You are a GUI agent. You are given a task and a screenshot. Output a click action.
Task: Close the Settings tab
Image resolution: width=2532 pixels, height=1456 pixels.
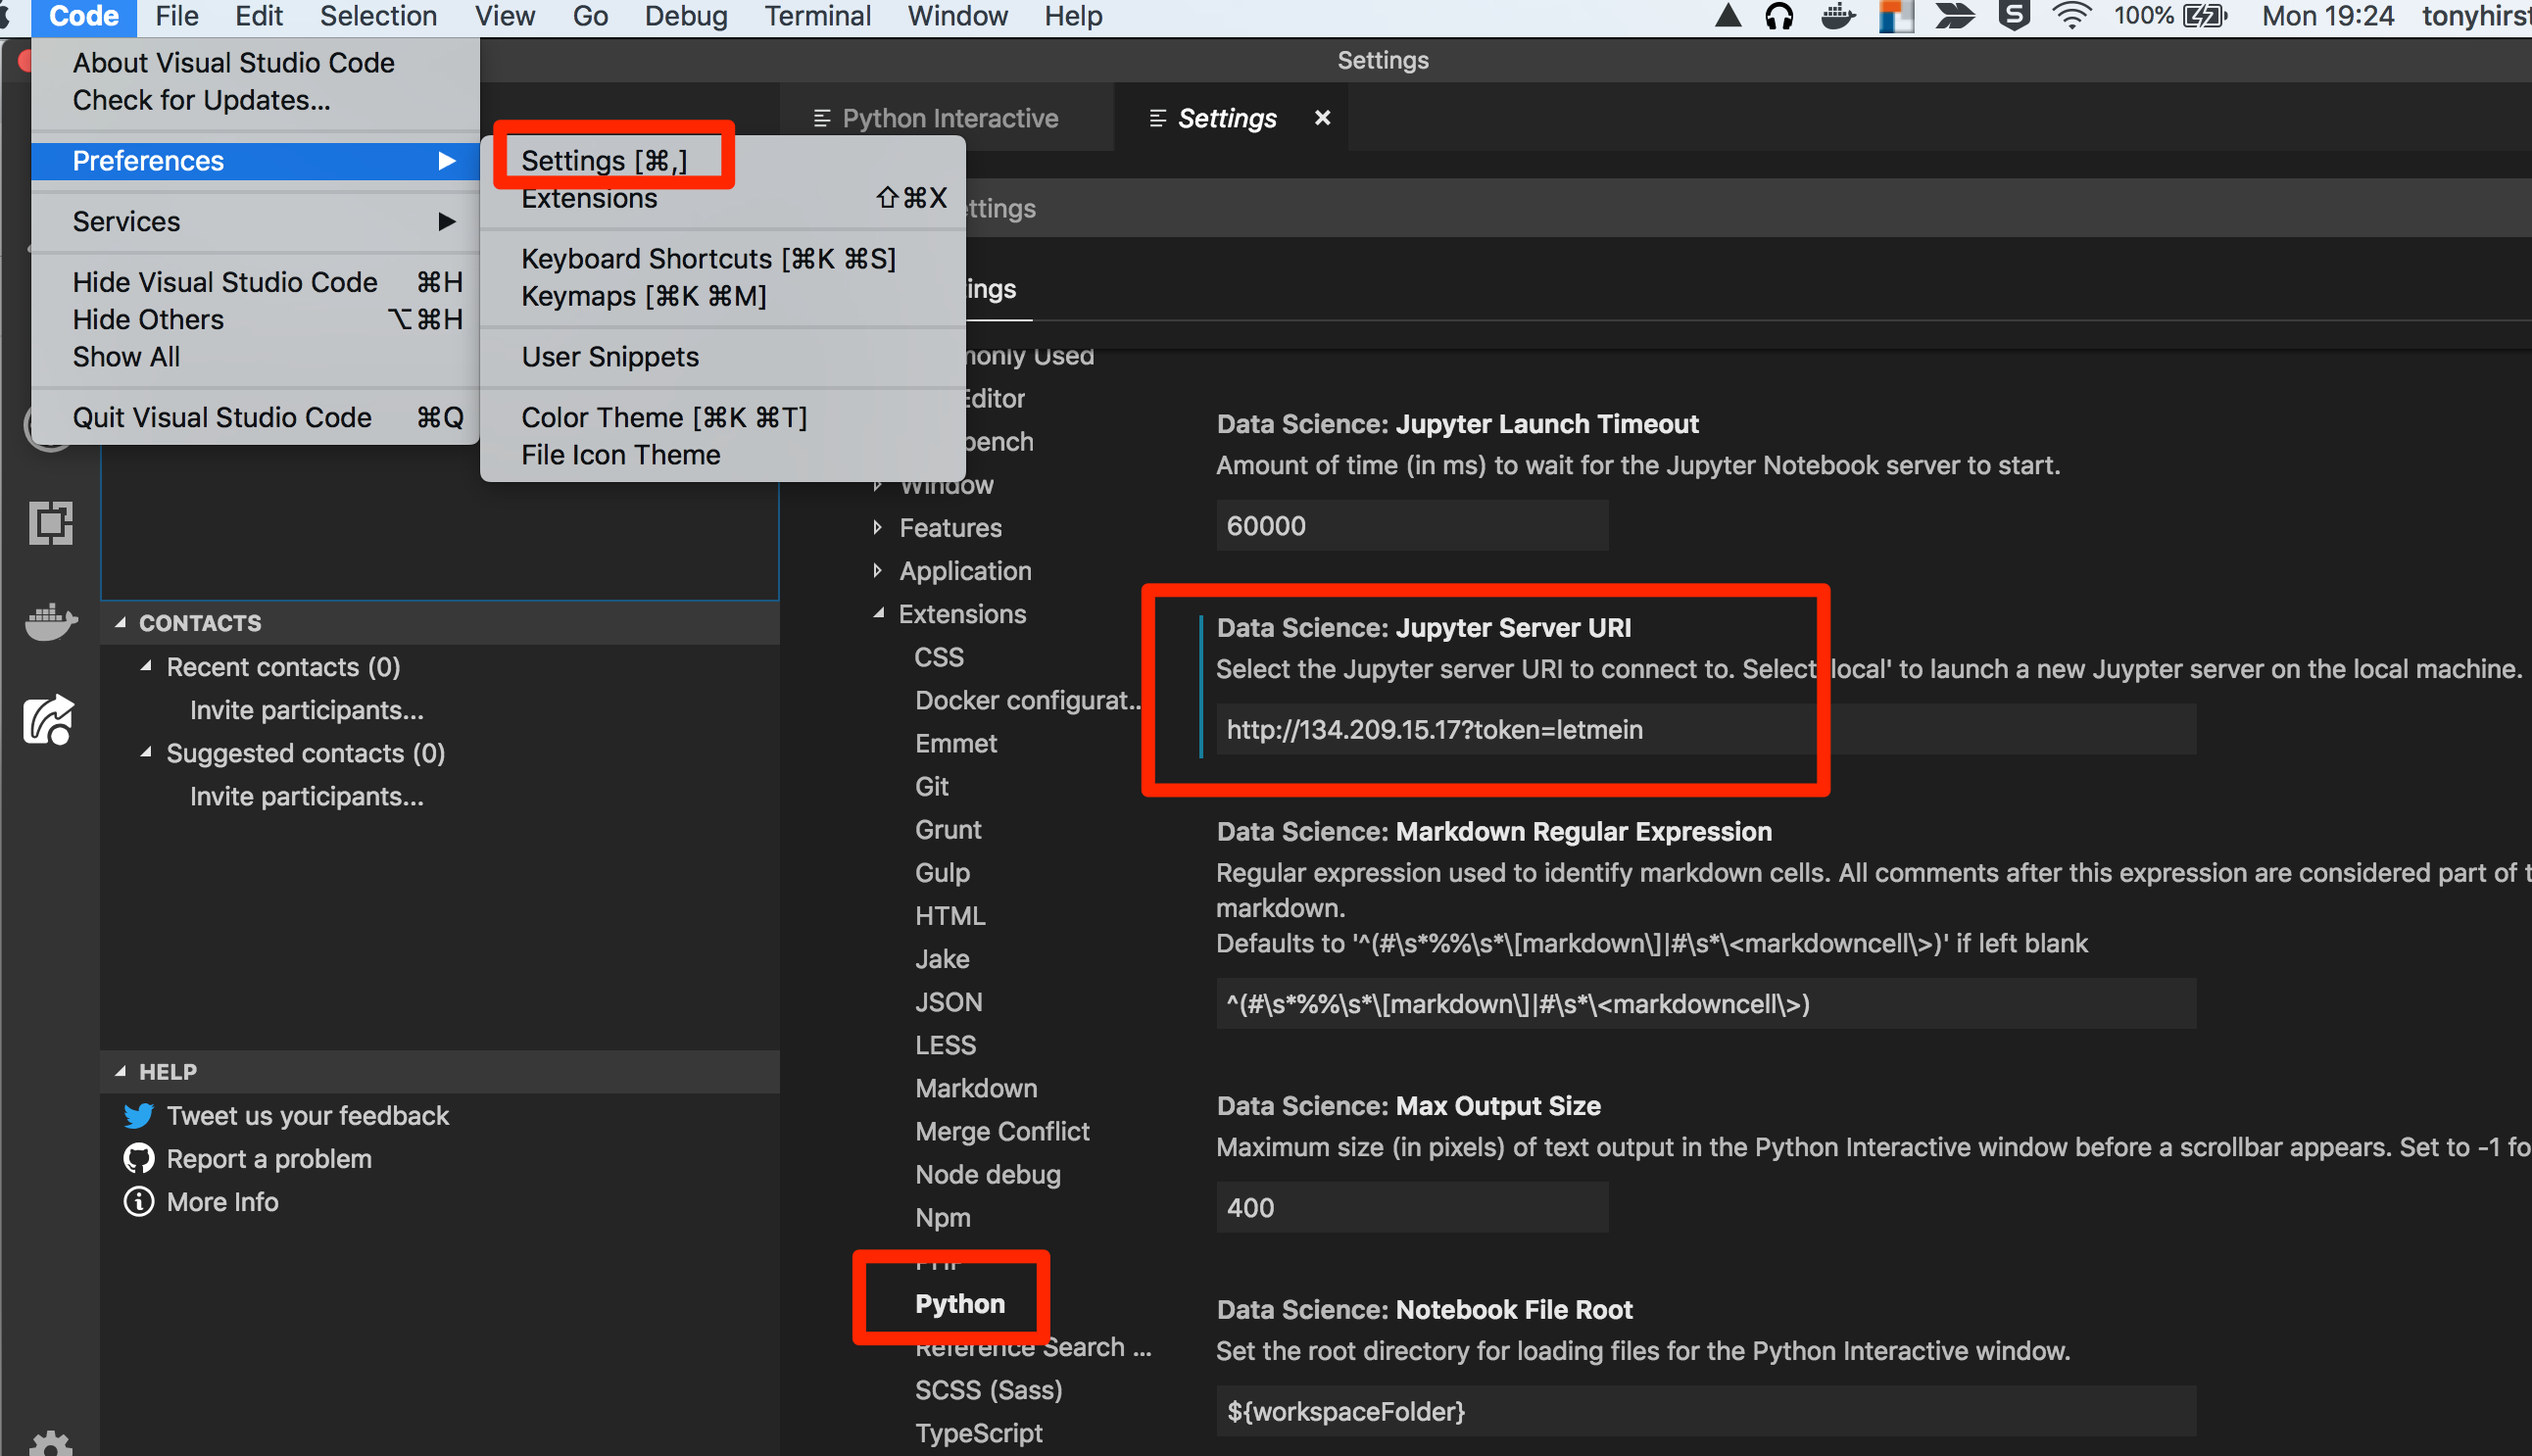[x=1322, y=118]
